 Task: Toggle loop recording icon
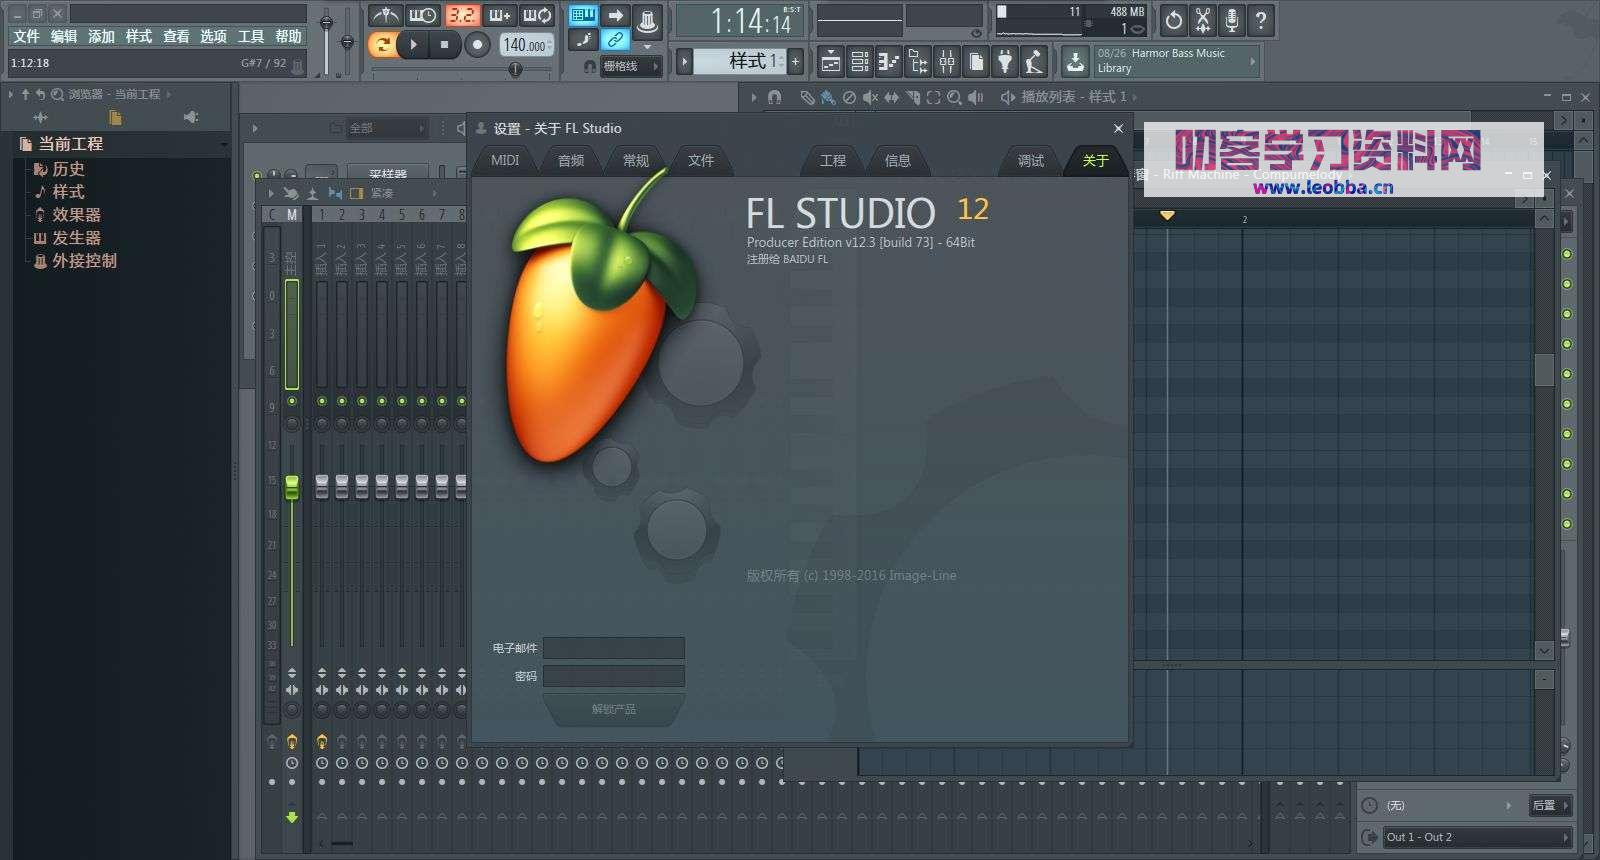[x=537, y=15]
